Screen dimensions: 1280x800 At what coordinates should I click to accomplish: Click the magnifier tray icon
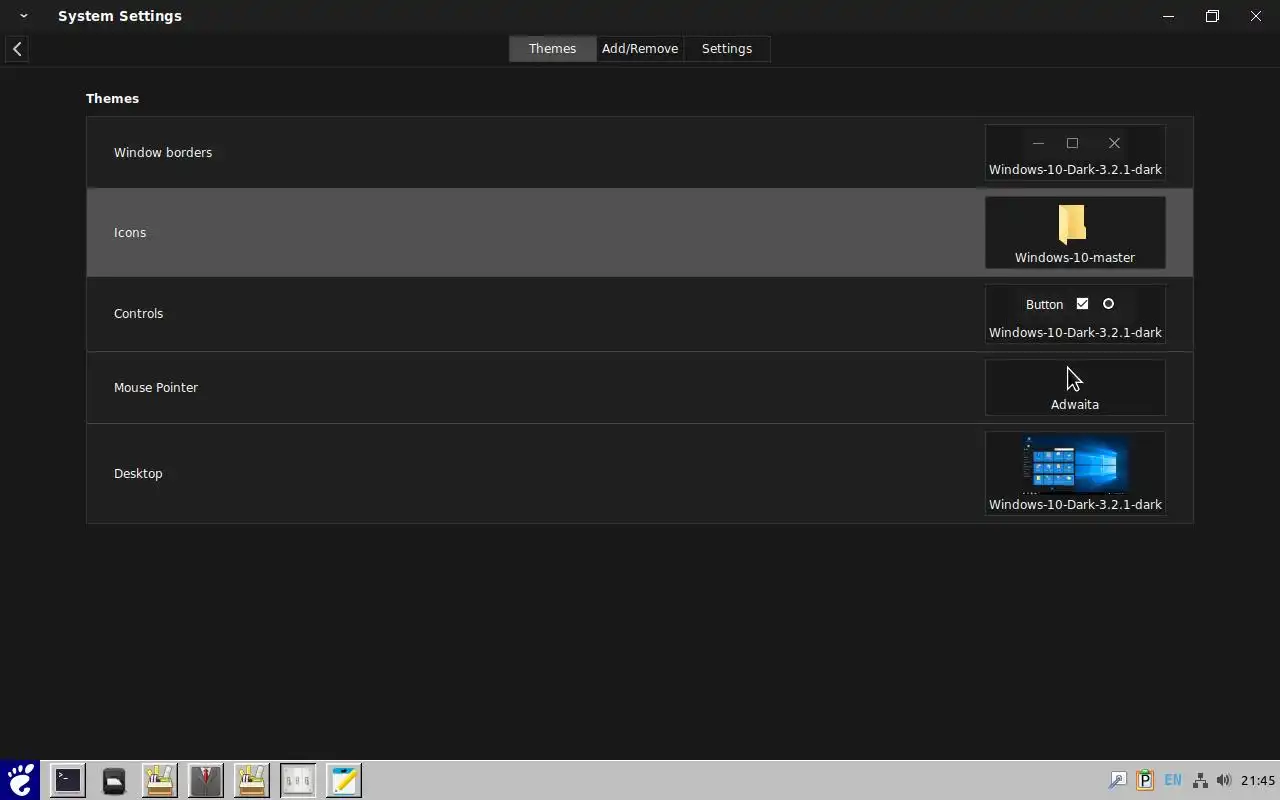tap(1118, 780)
